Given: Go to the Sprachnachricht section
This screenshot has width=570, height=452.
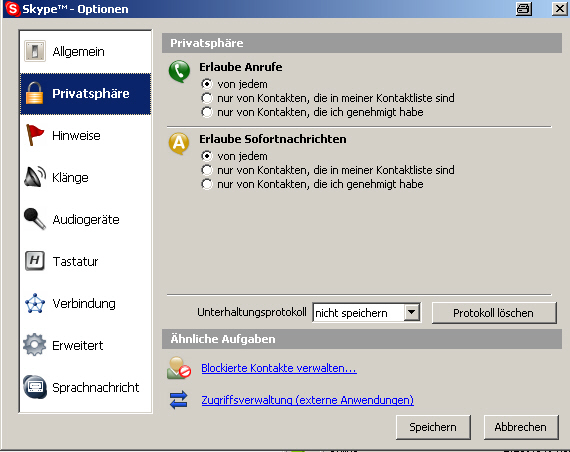Looking at the screenshot, I should [x=85, y=388].
